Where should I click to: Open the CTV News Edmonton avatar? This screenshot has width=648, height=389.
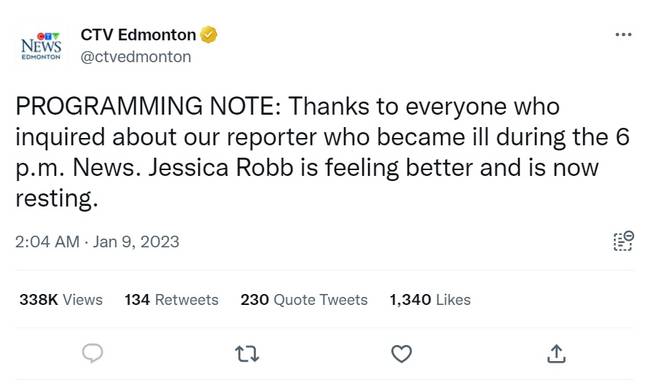41,46
